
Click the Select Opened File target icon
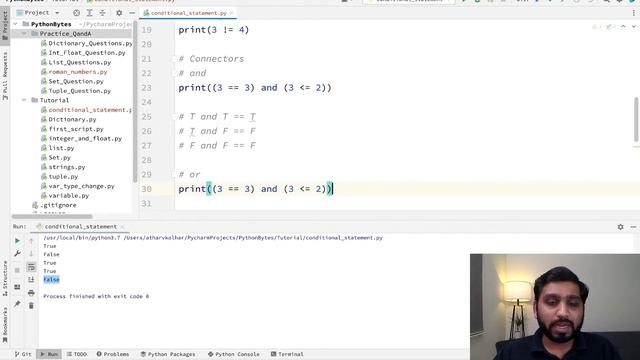(x=76, y=13)
